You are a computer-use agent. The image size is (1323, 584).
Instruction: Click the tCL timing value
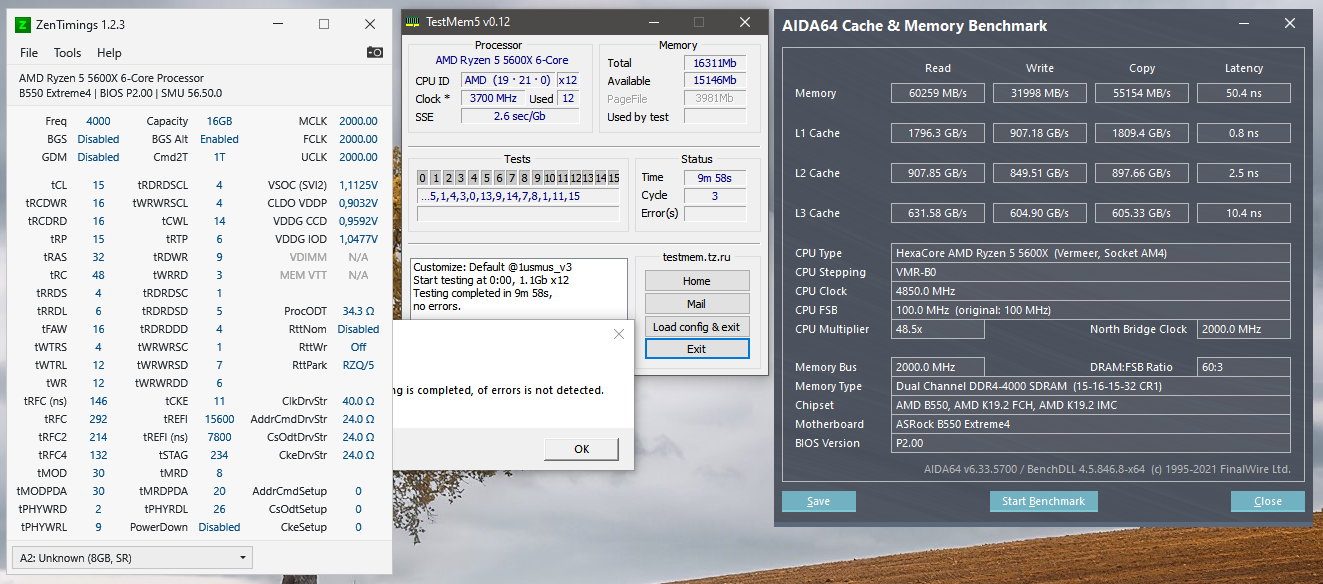pyautogui.click(x=98, y=185)
